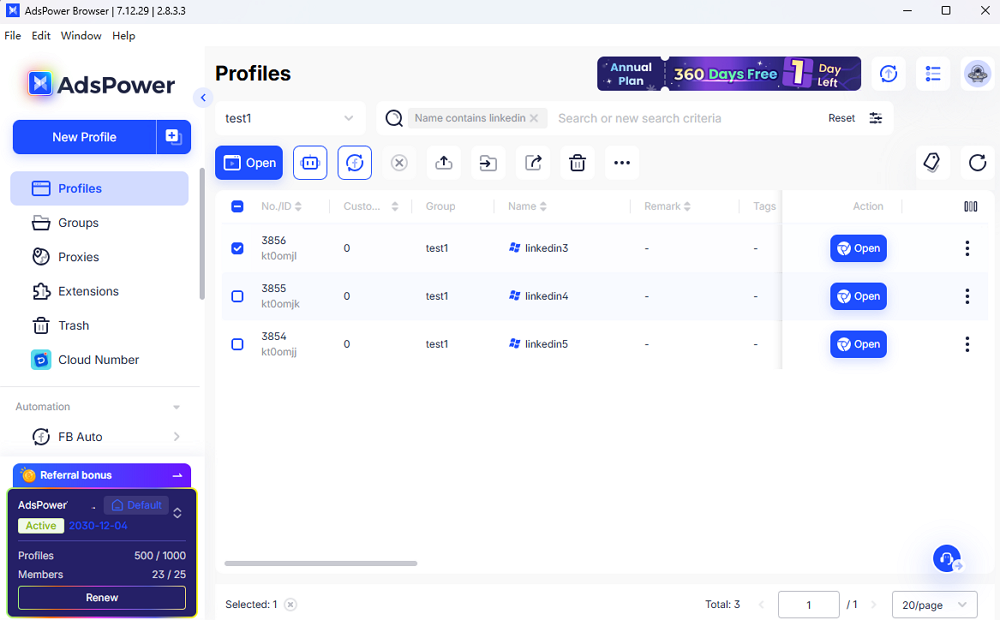Open the Help menu

[124, 36]
